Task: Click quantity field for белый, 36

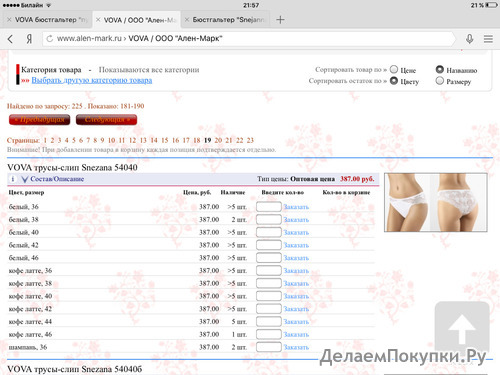Action: (x=269, y=207)
